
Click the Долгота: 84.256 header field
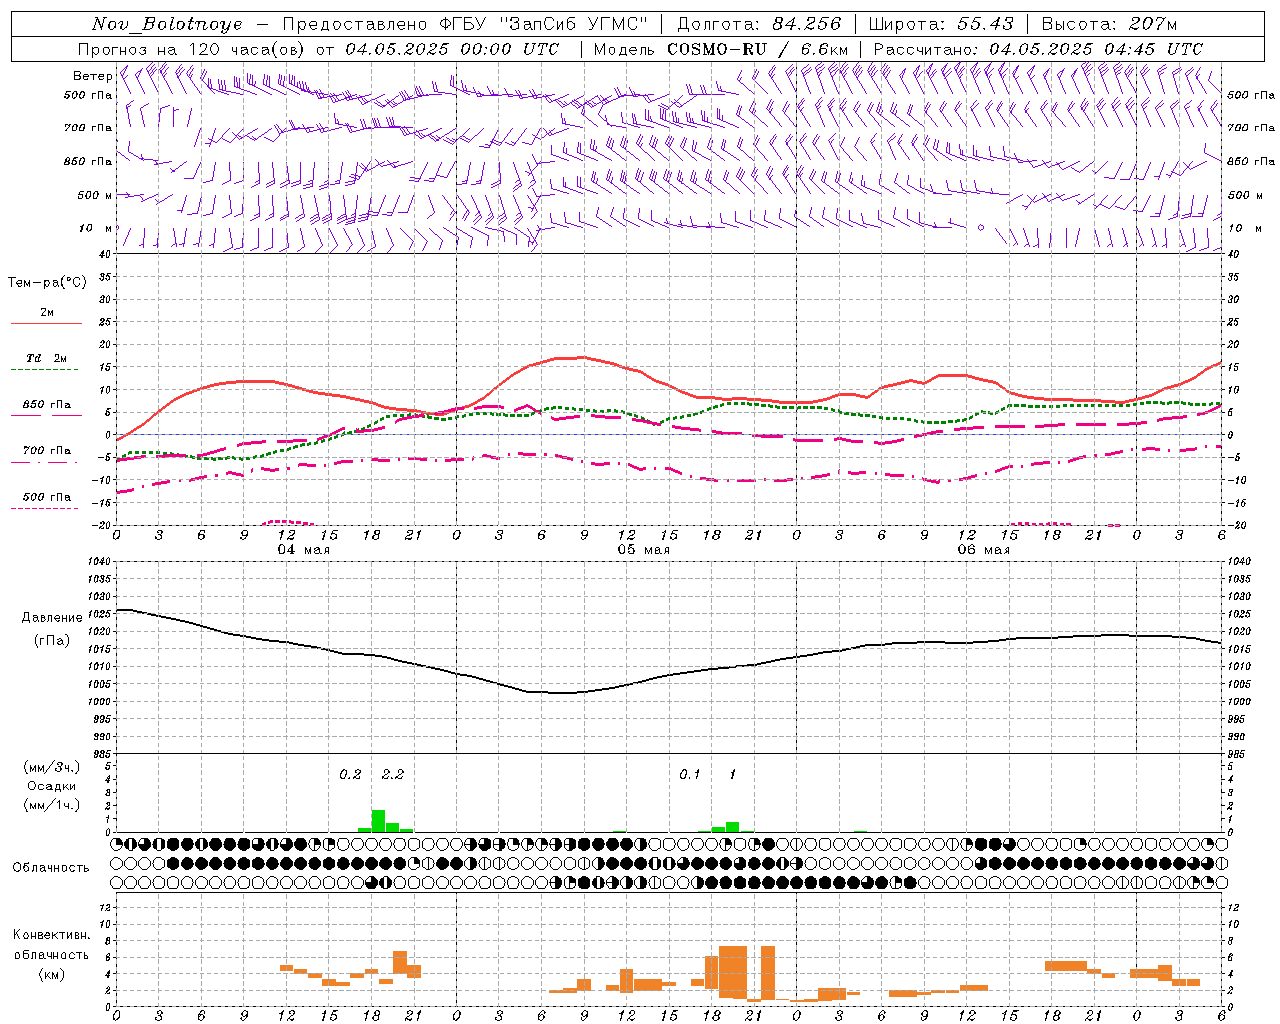pos(760,24)
